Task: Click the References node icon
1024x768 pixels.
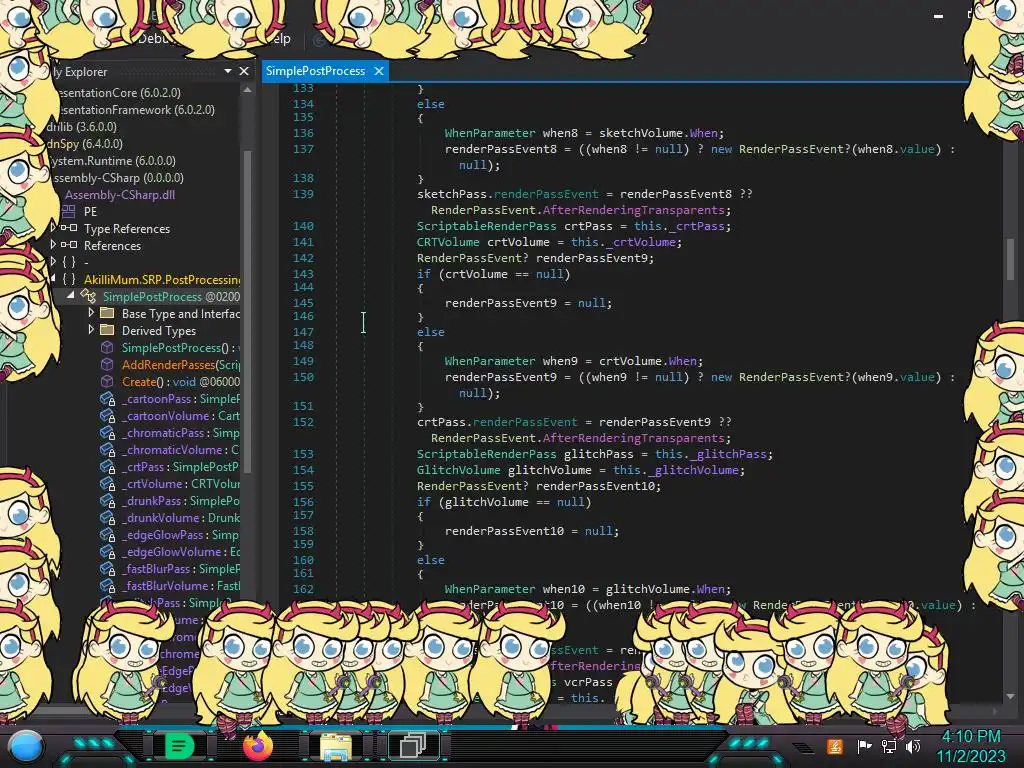Action: [x=69, y=245]
